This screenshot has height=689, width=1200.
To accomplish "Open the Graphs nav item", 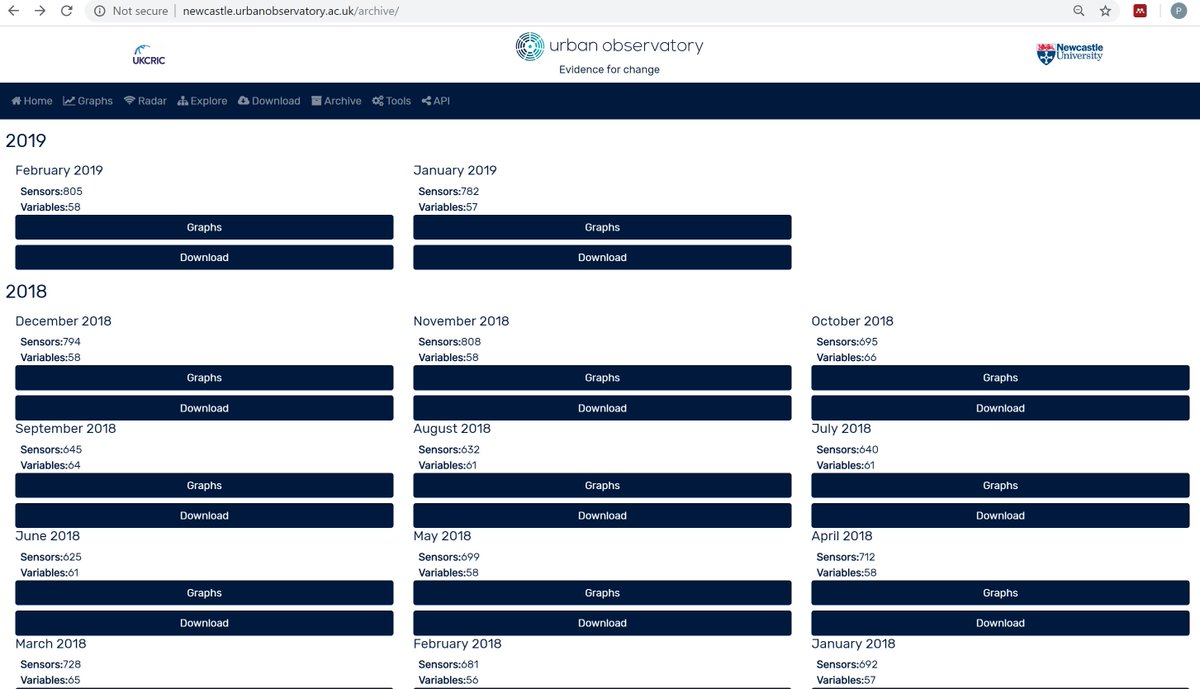I will 88,101.
